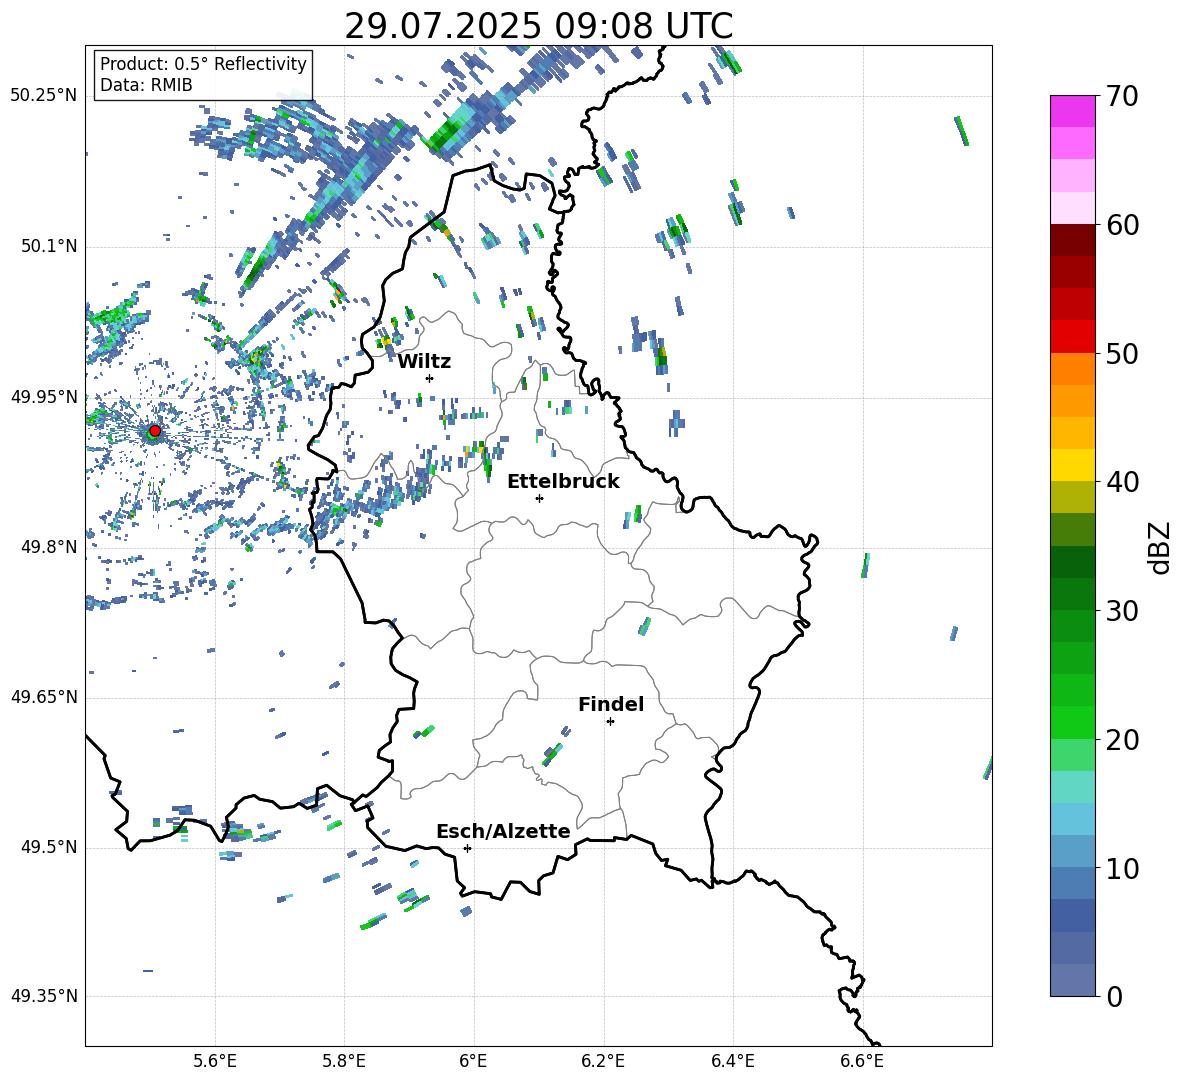Click the 5.8°E longitude label
Image resolution: width=1184 pixels, height=1081 pixels.
[x=344, y=1061]
